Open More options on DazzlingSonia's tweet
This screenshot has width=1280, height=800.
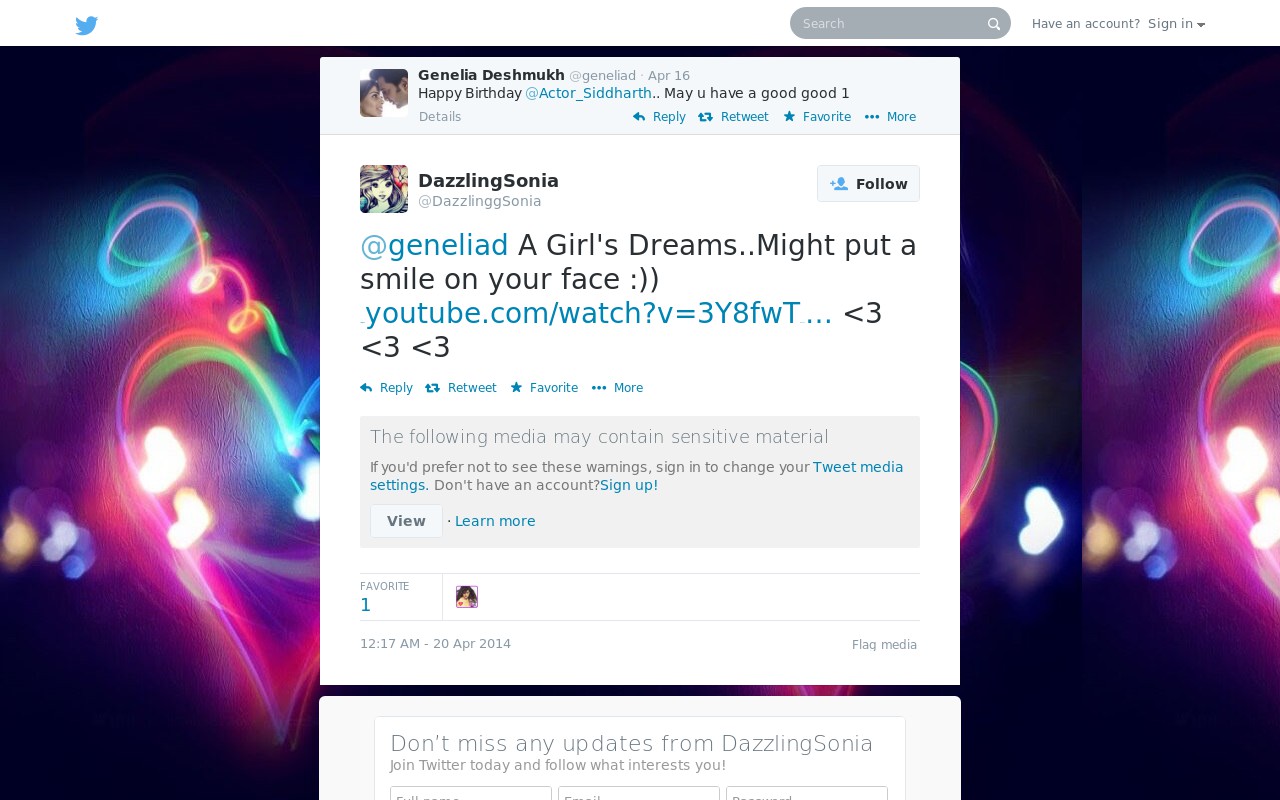[617, 388]
